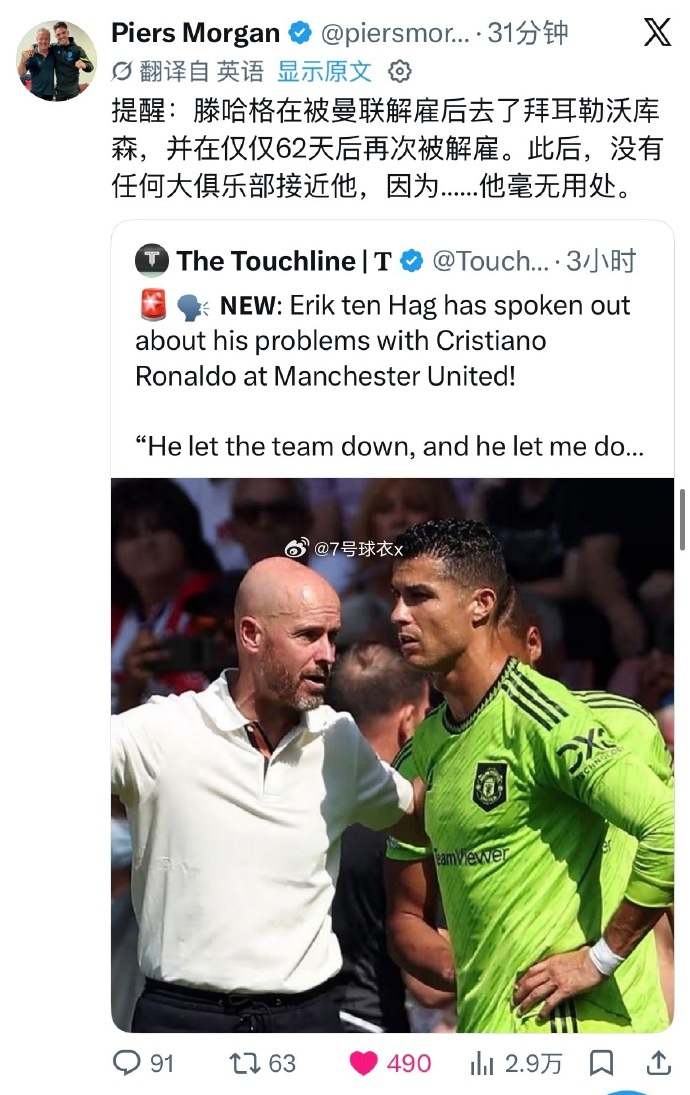Open translation settings gear icon
This screenshot has height=1095, width=690.
399,71
